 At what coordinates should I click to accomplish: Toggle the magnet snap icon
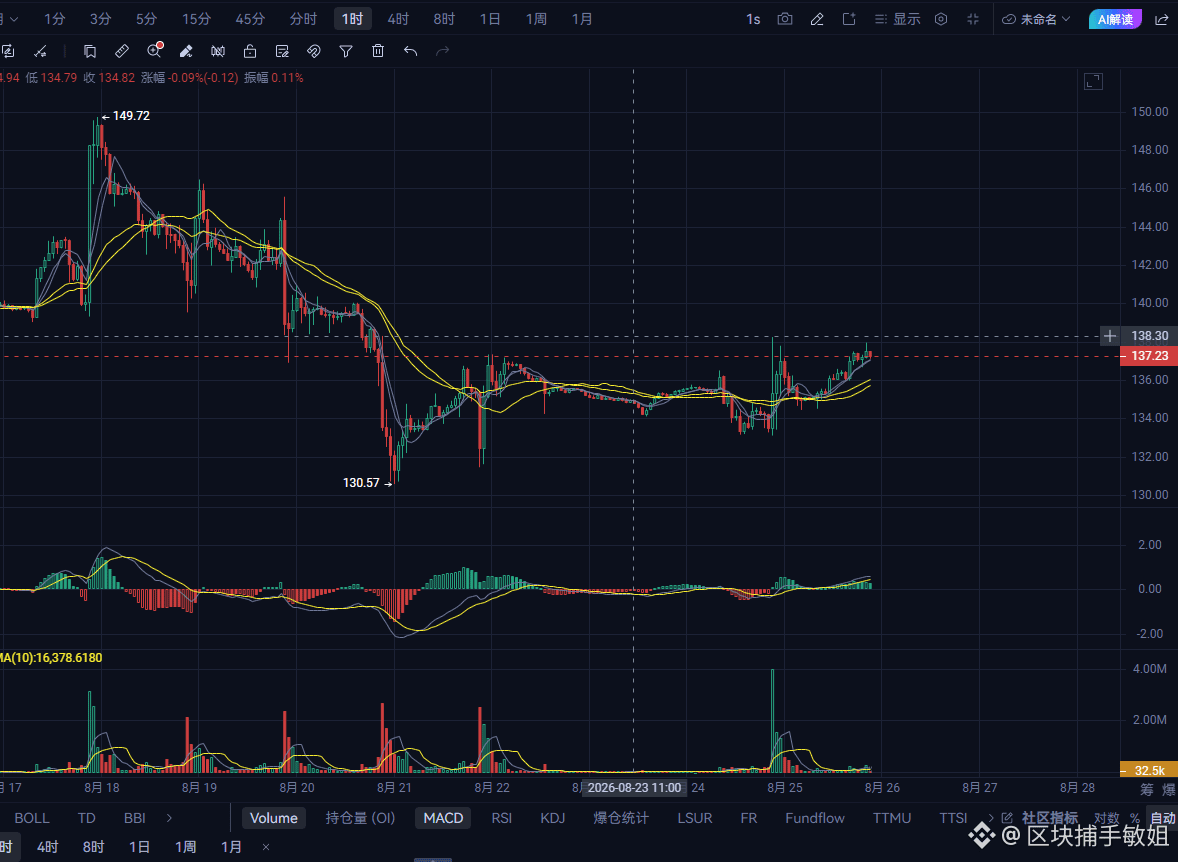click(314, 51)
